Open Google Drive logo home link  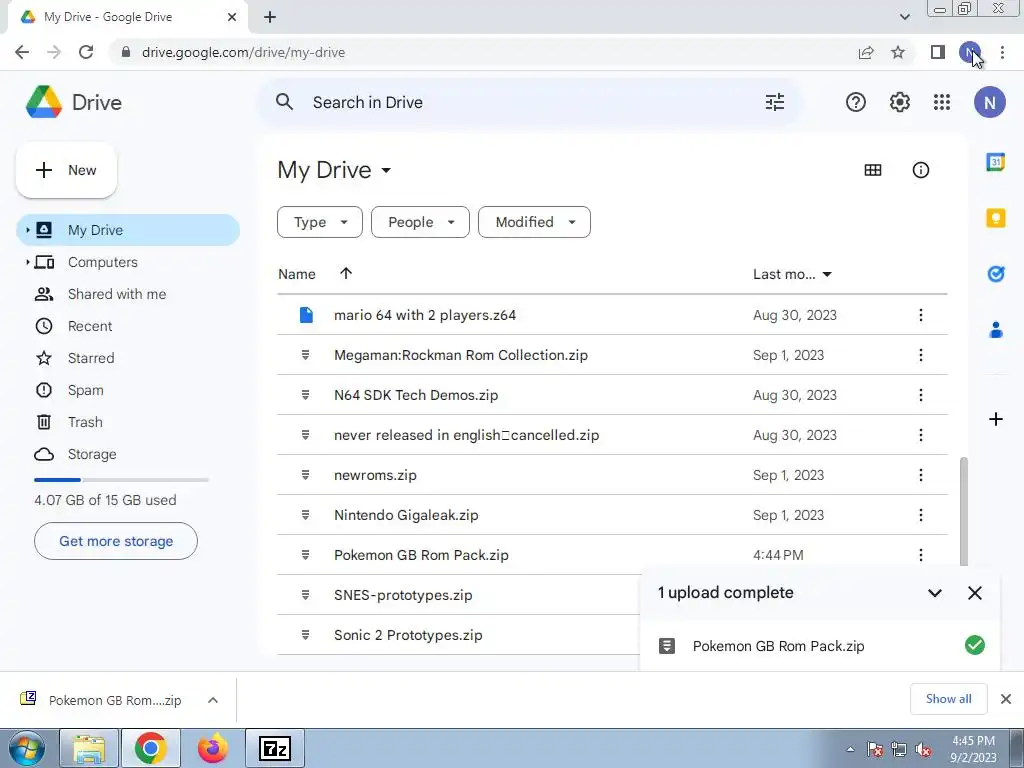point(73,103)
